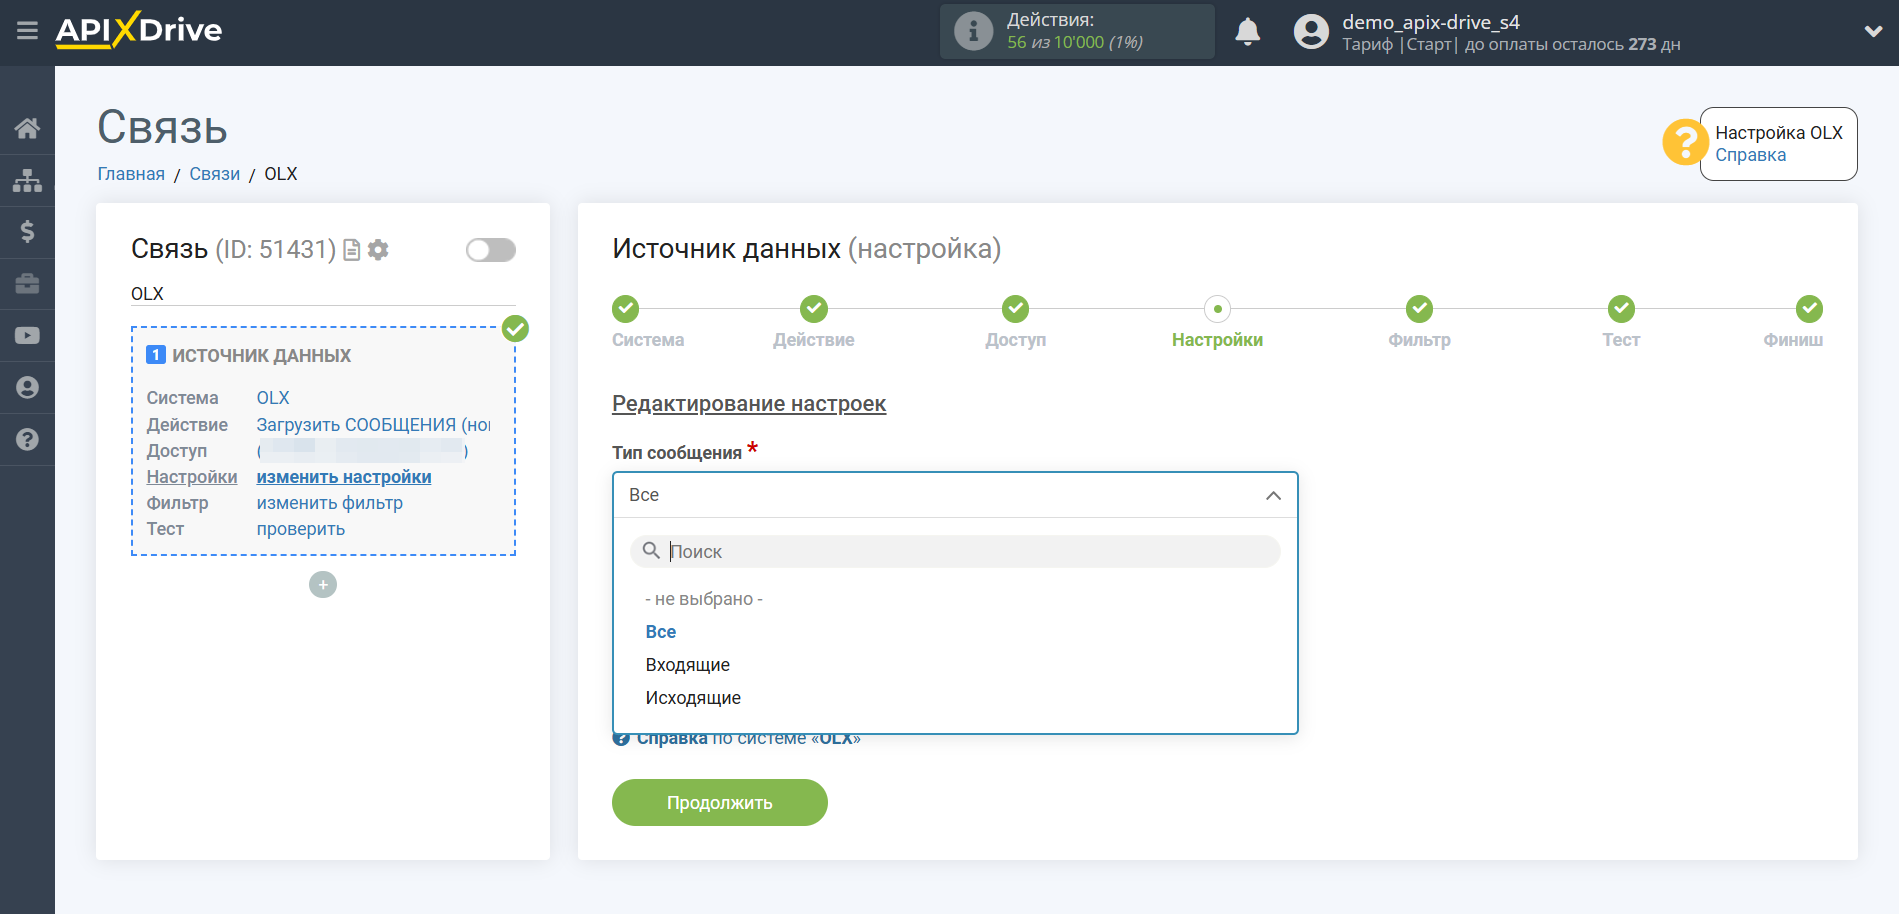Image resolution: width=1899 pixels, height=914 pixels.
Task: Click the green check on source block
Action: coord(515,328)
